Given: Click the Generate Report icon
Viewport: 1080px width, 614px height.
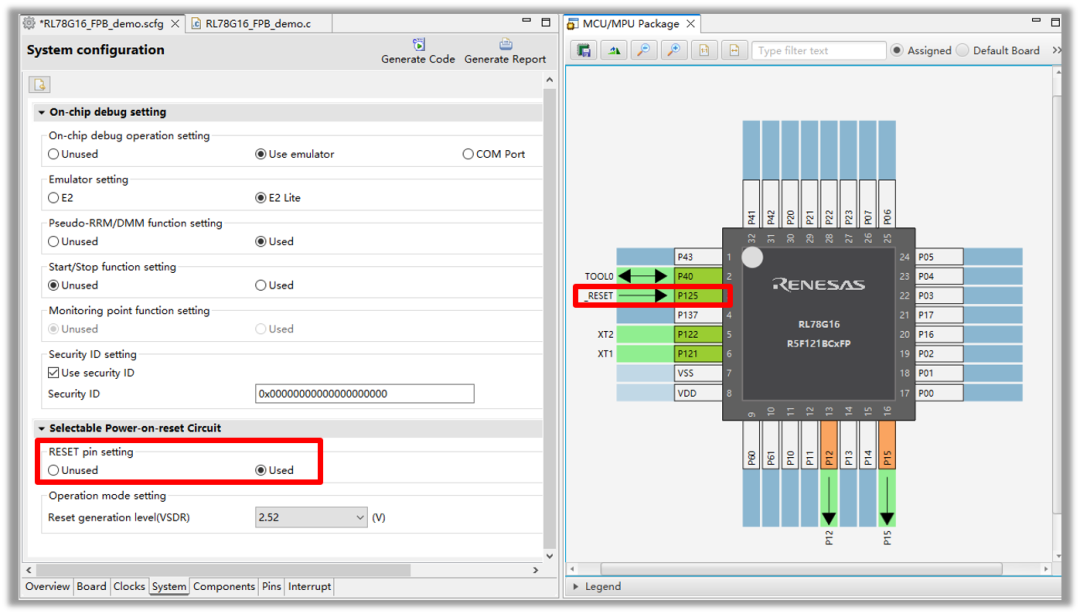Looking at the screenshot, I should 506,45.
